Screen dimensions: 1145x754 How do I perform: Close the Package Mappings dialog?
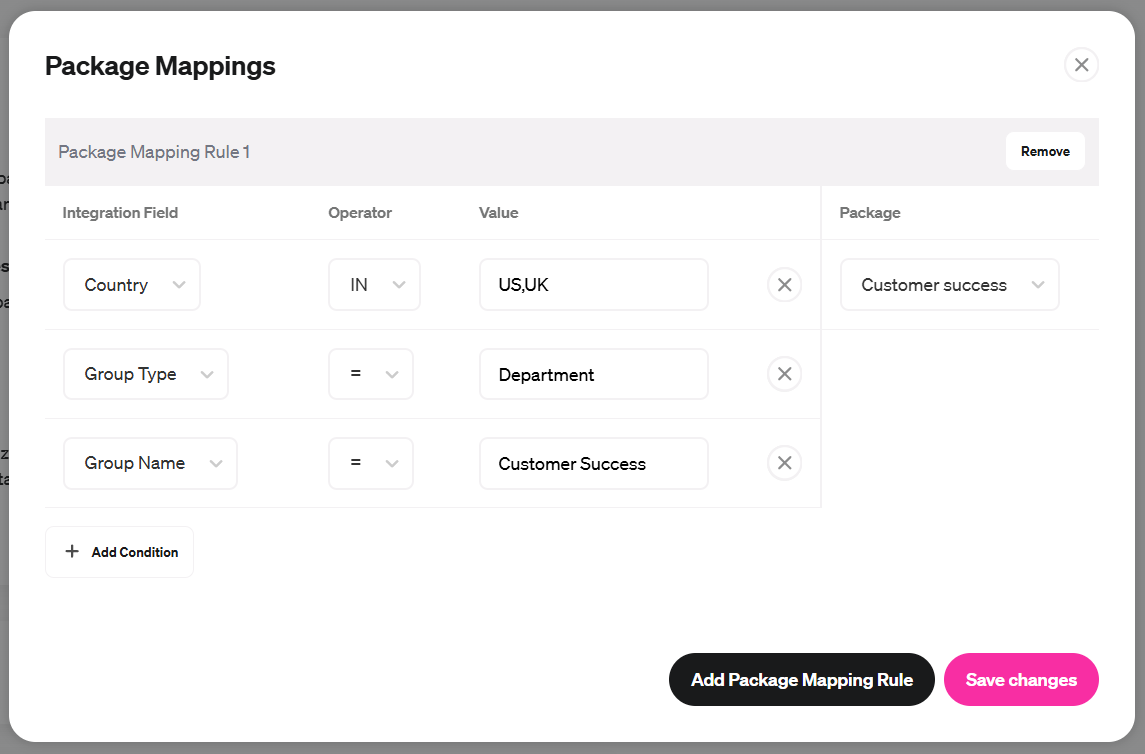[1081, 64]
